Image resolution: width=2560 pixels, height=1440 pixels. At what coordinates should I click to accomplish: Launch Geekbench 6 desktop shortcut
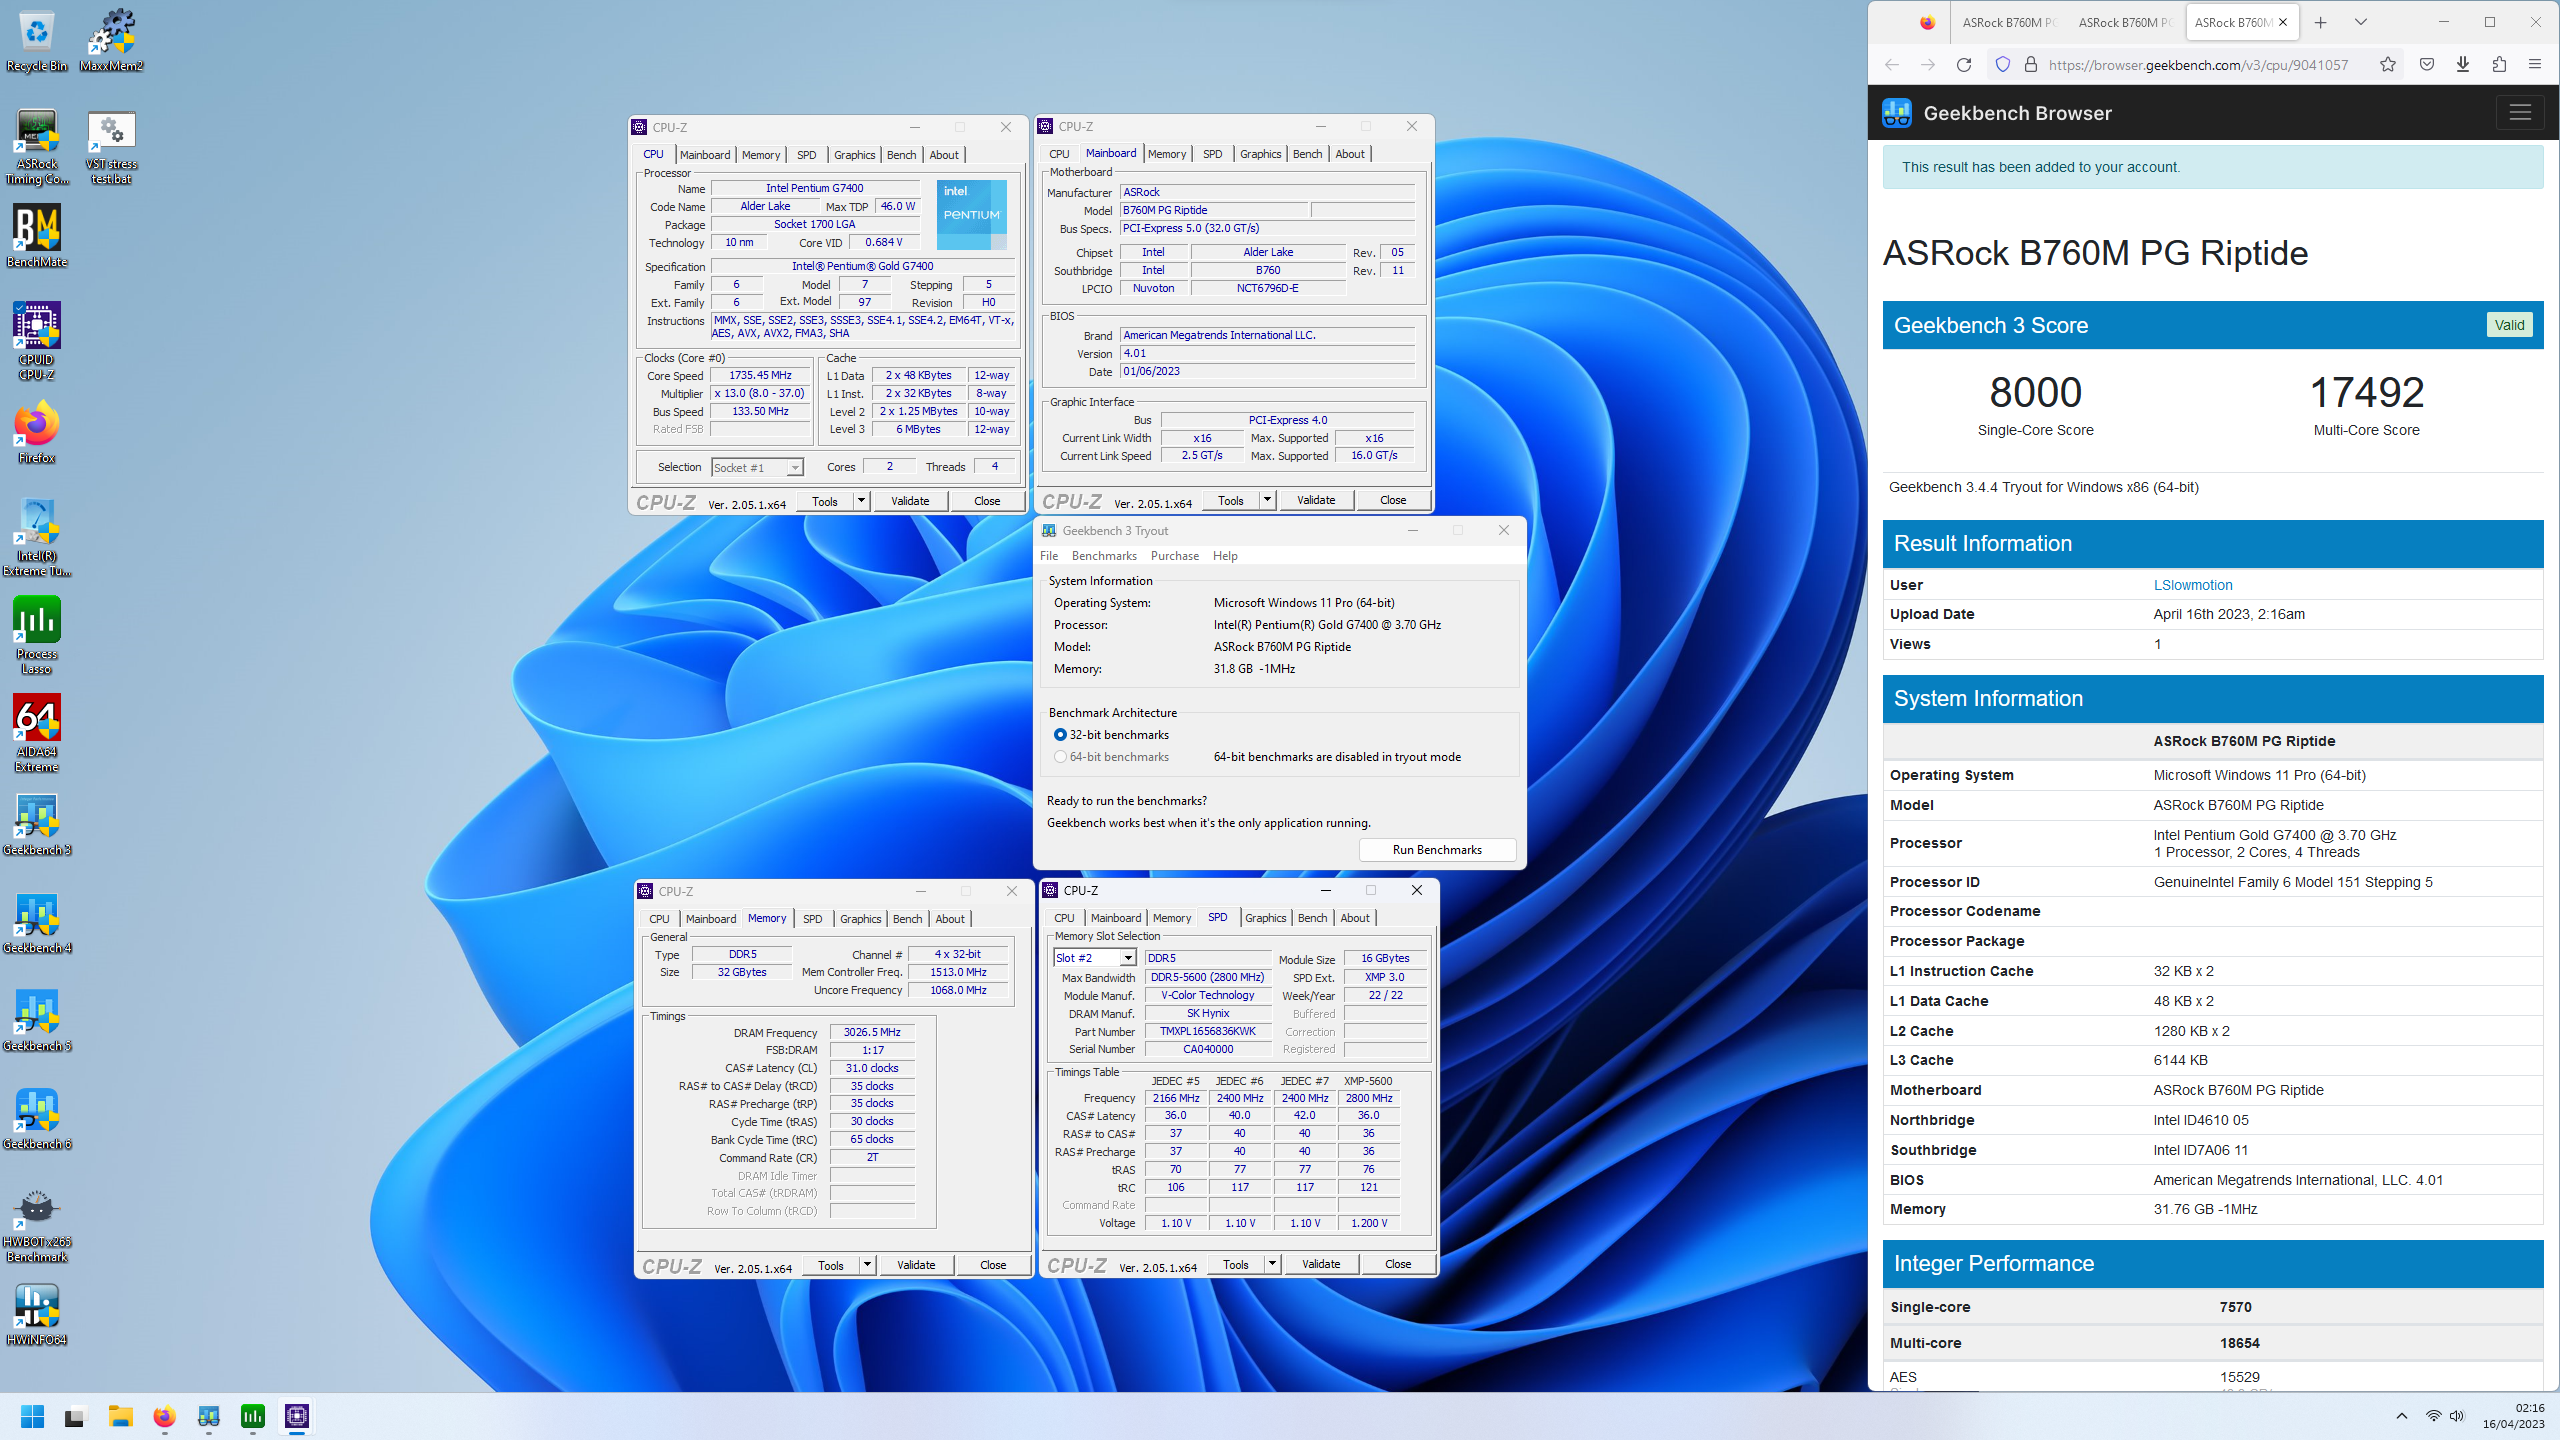[x=37, y=1118]
